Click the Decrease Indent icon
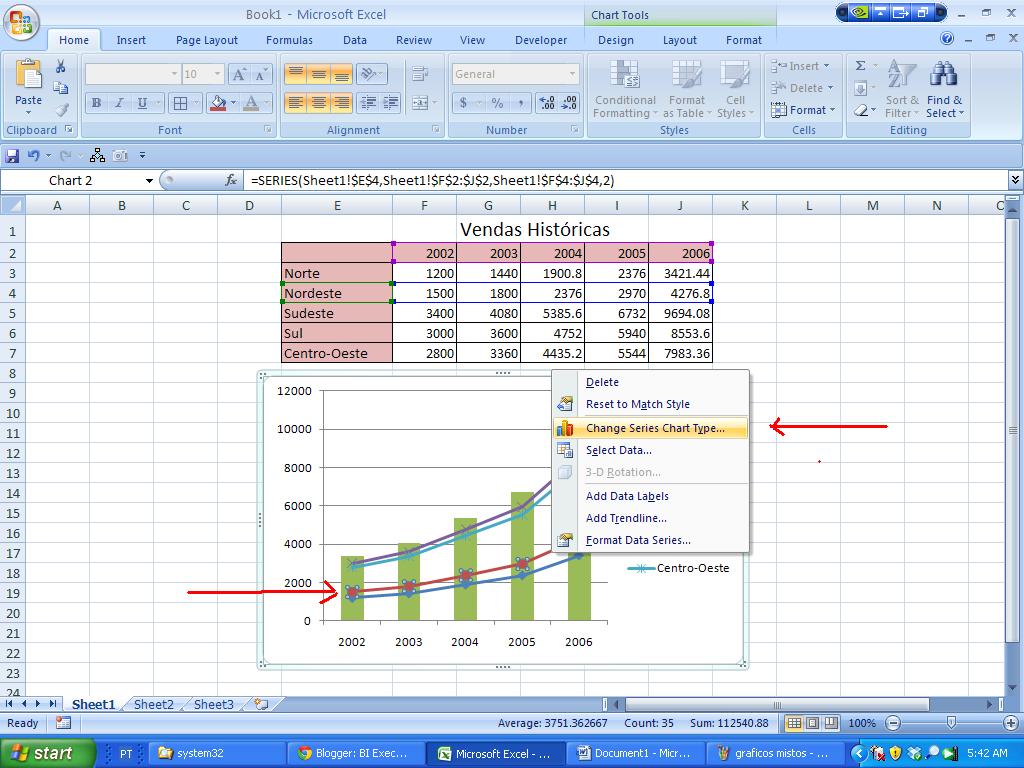Screen dimensions: 1024x768 pyautogui.click(x=368, y=103)
